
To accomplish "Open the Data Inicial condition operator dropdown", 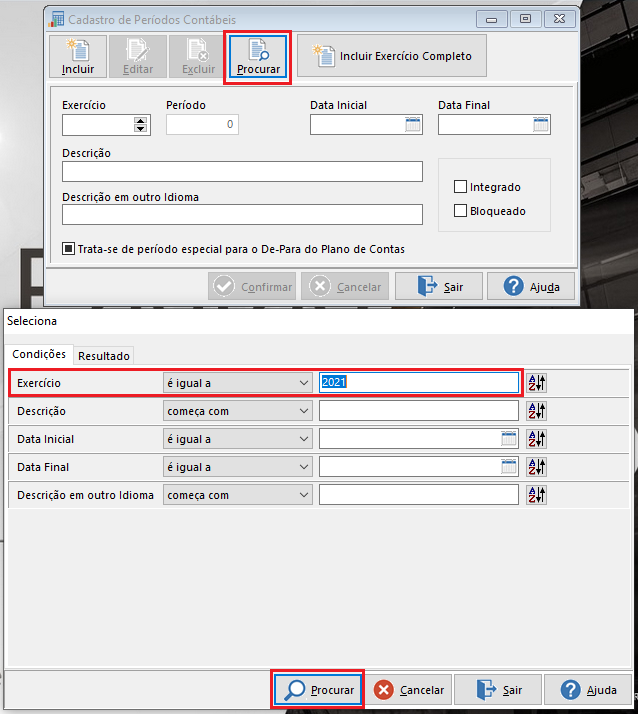I will point(238,439).
